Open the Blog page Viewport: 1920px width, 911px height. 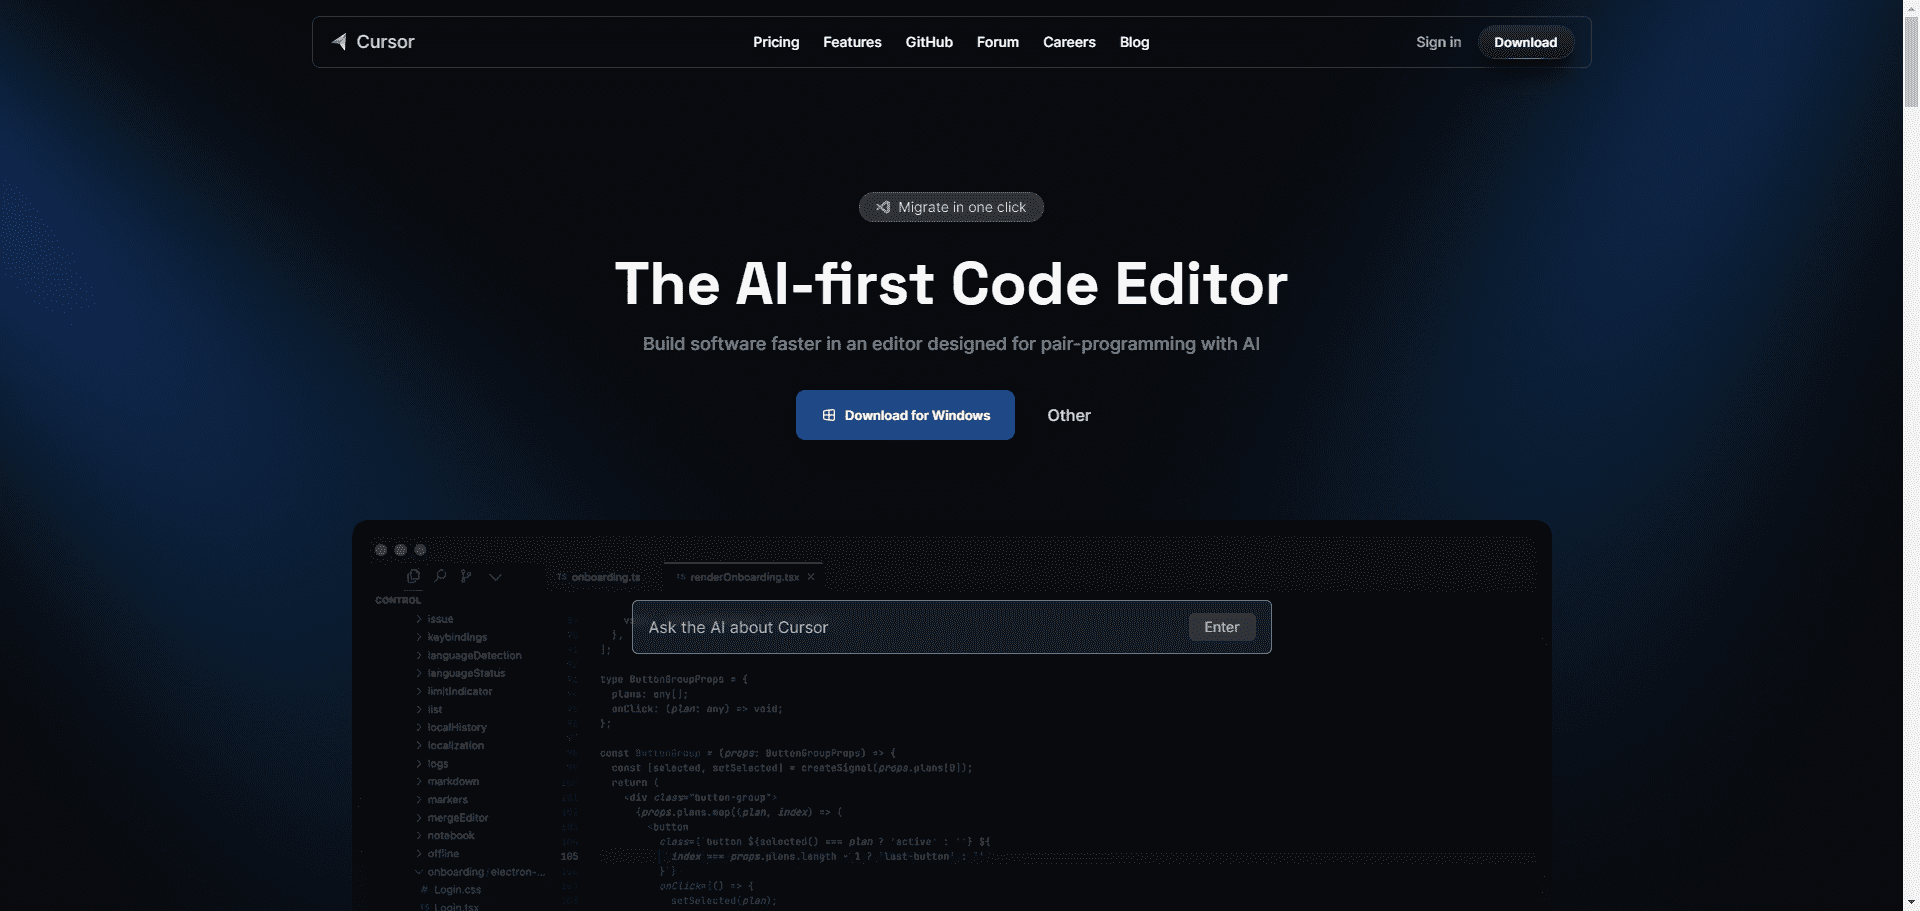click(x=1134, y=42)
